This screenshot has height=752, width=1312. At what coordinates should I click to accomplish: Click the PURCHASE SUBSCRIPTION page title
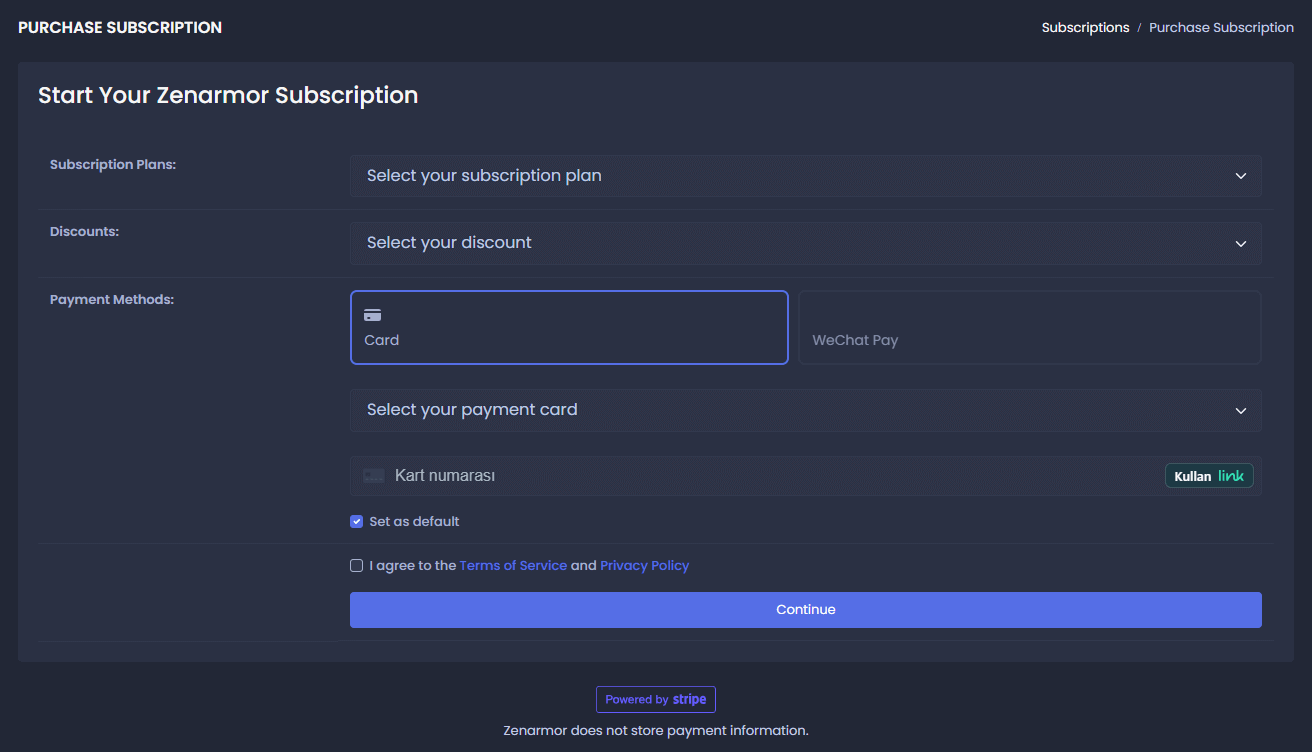120,28
